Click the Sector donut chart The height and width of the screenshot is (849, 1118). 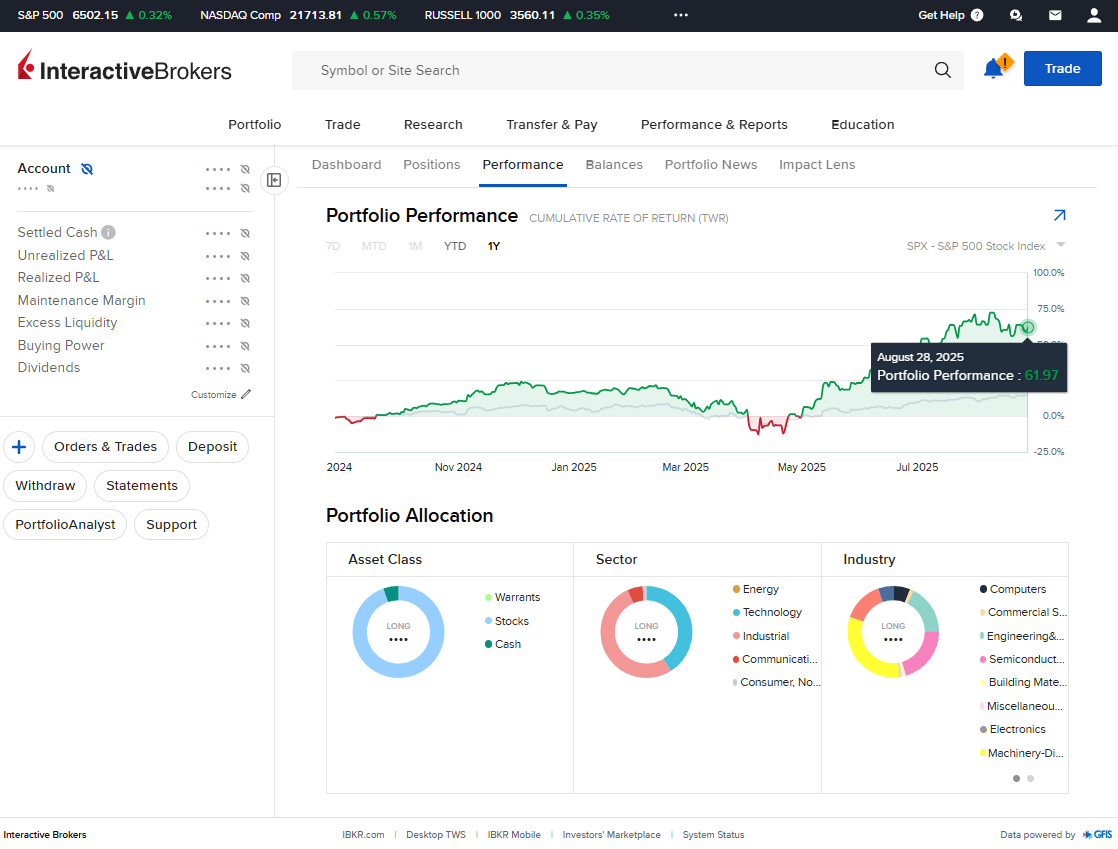tap(646, 632)
